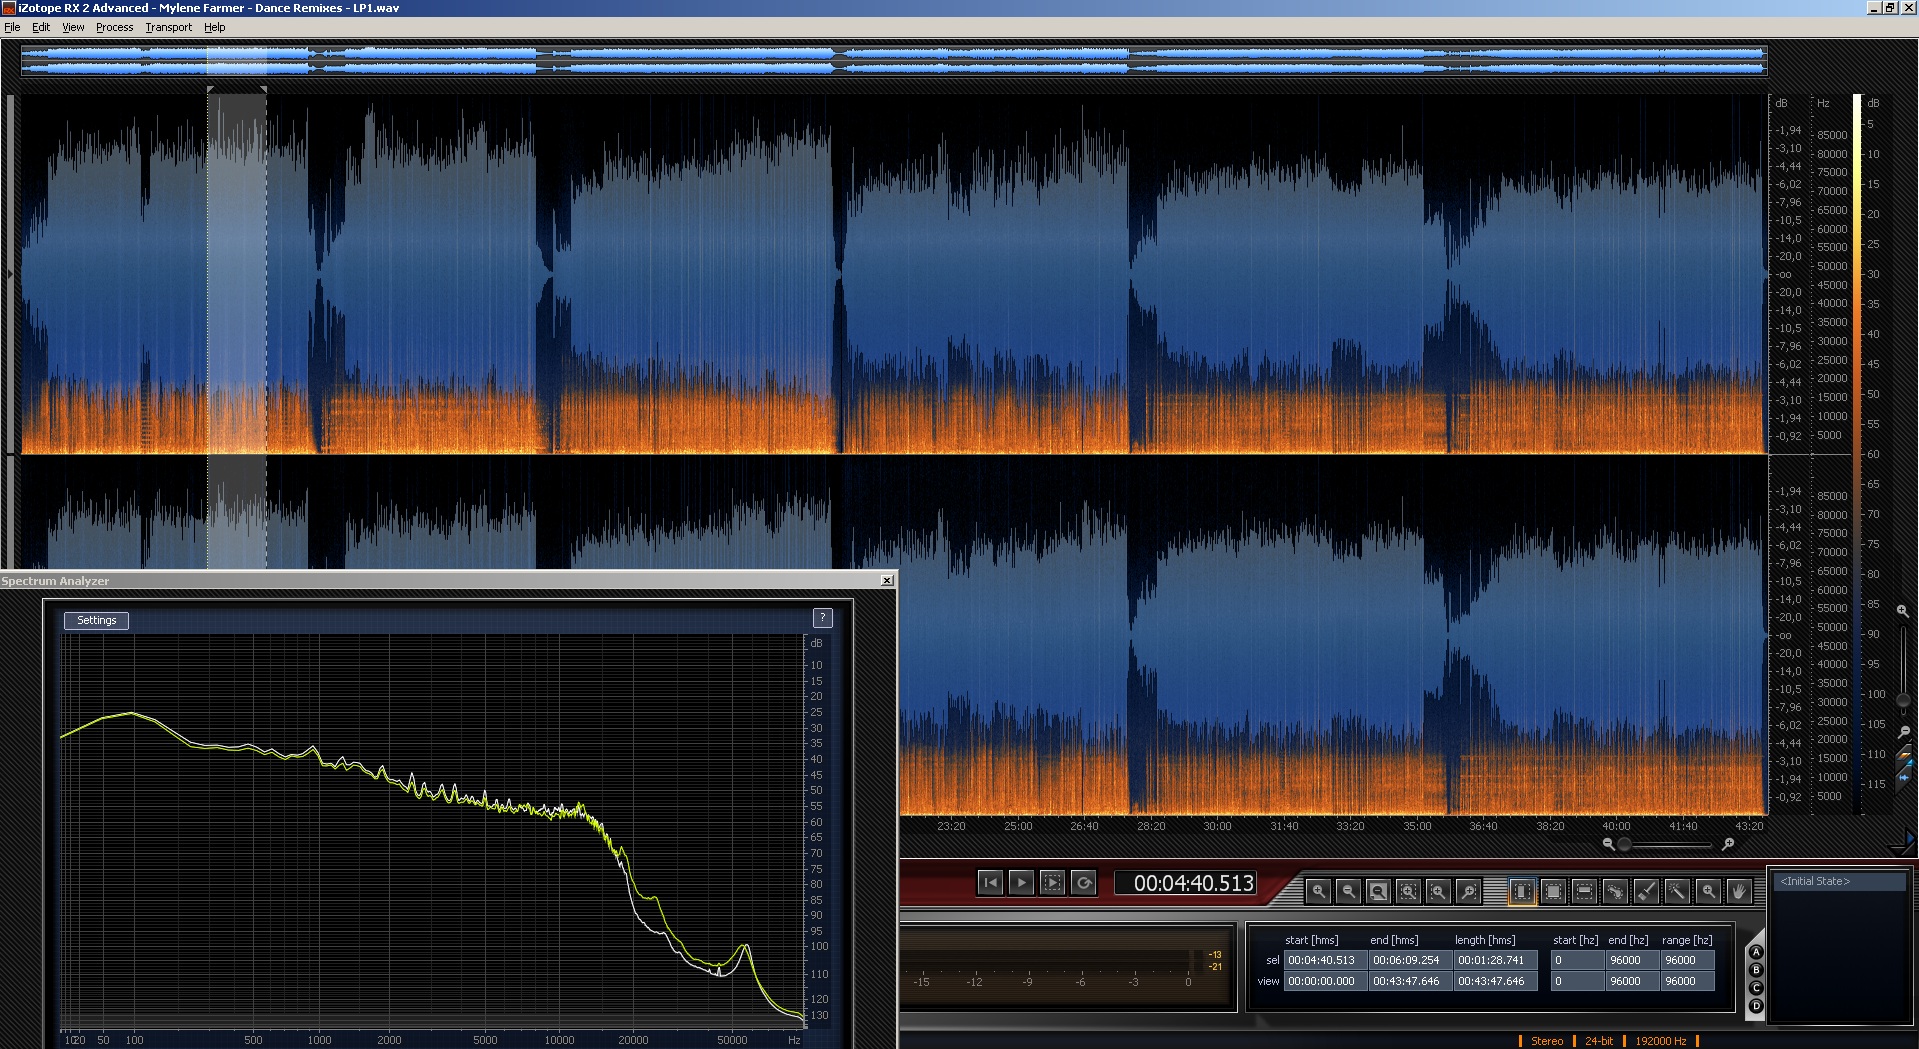Screen dimensions: 1919x1049
Task: Toggle loop playback
Action: coord(1083,882)
